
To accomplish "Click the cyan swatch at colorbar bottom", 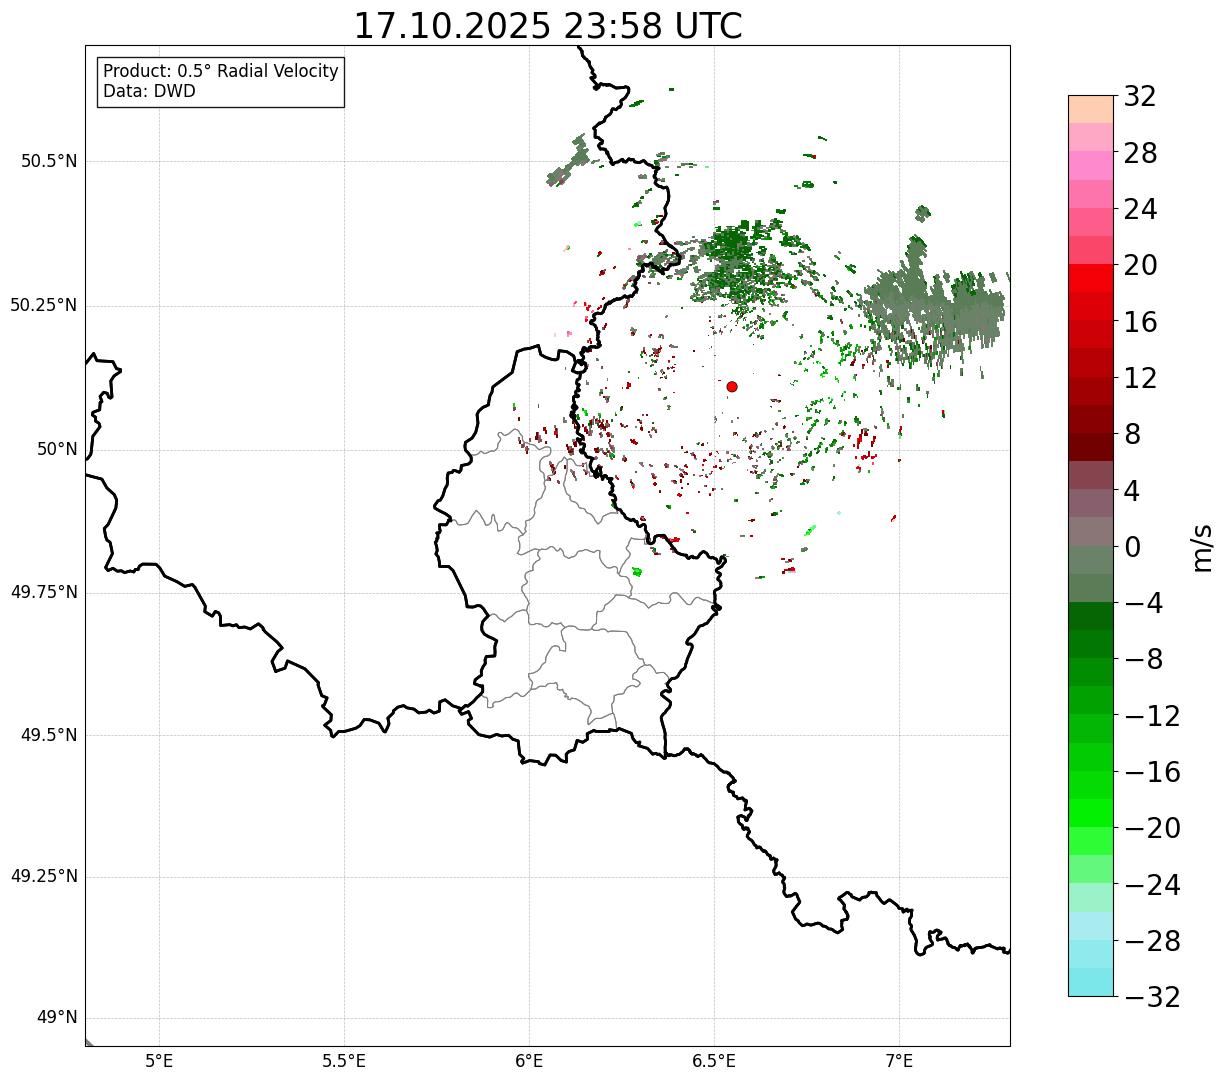I will (x=1090, y=982).
